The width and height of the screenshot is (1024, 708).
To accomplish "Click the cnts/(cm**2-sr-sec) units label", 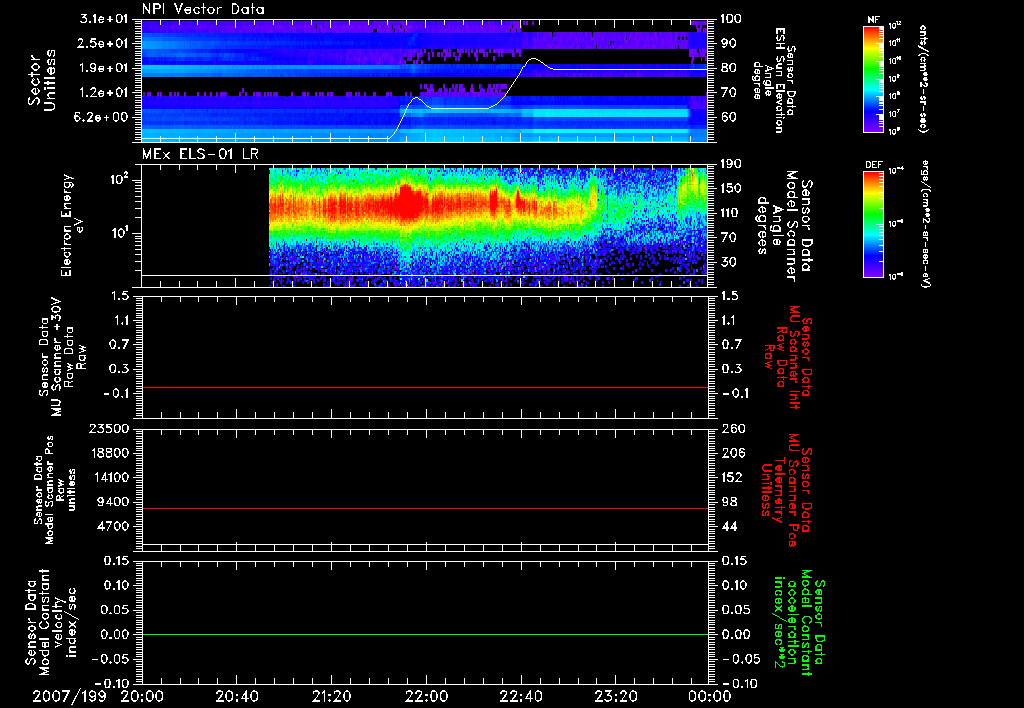I will tap(923, 78).
